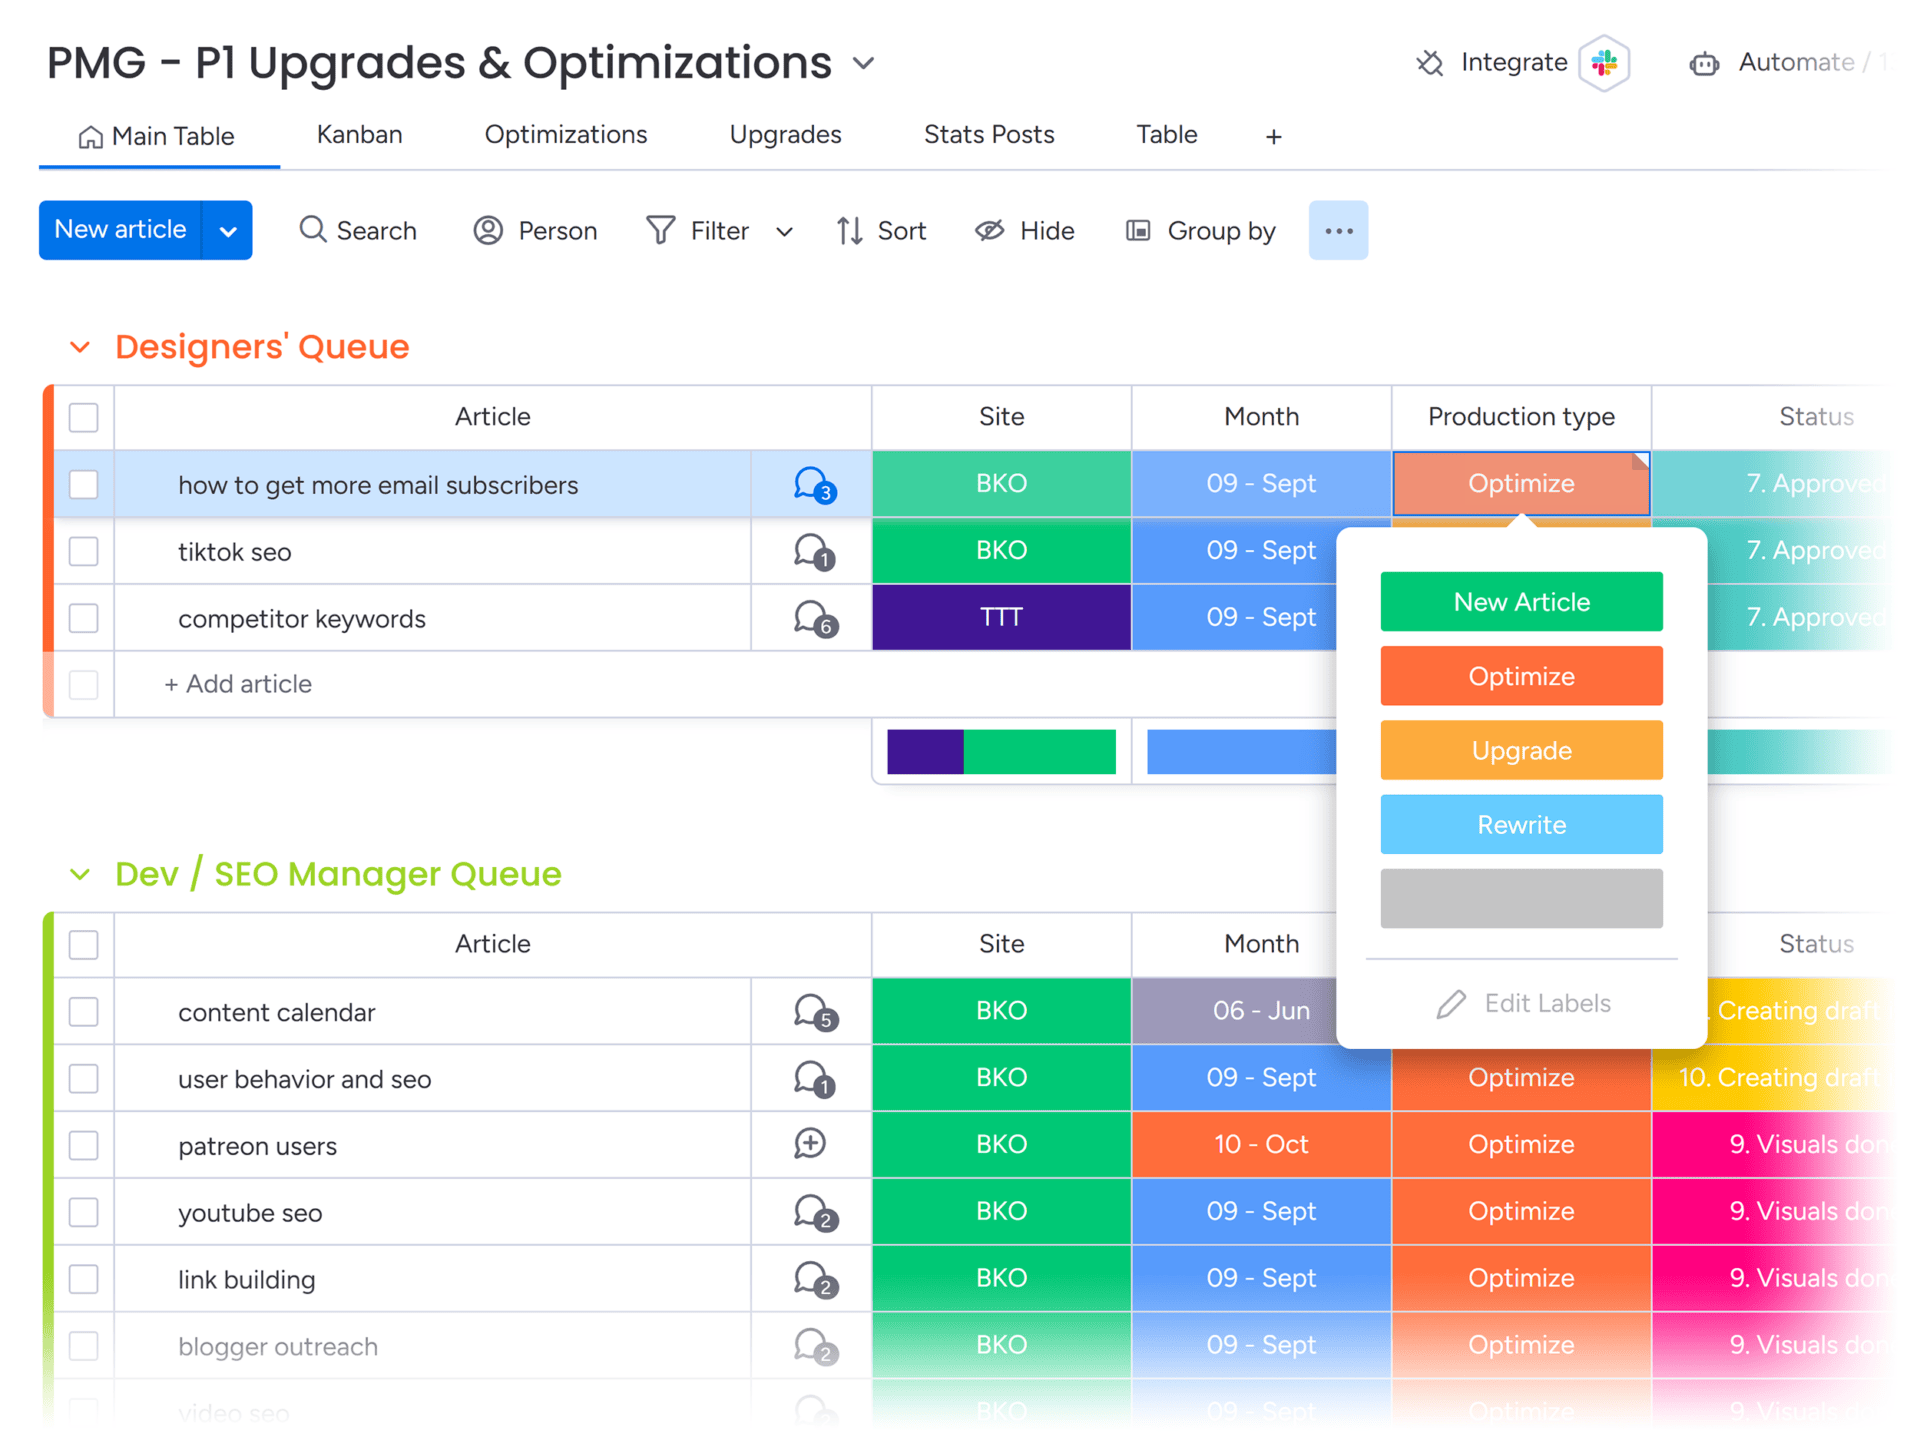This screenshot has width=1920, height=1437.
Task: Select all rows in Designers' Queue header
Action: click(x=83, y=417)
